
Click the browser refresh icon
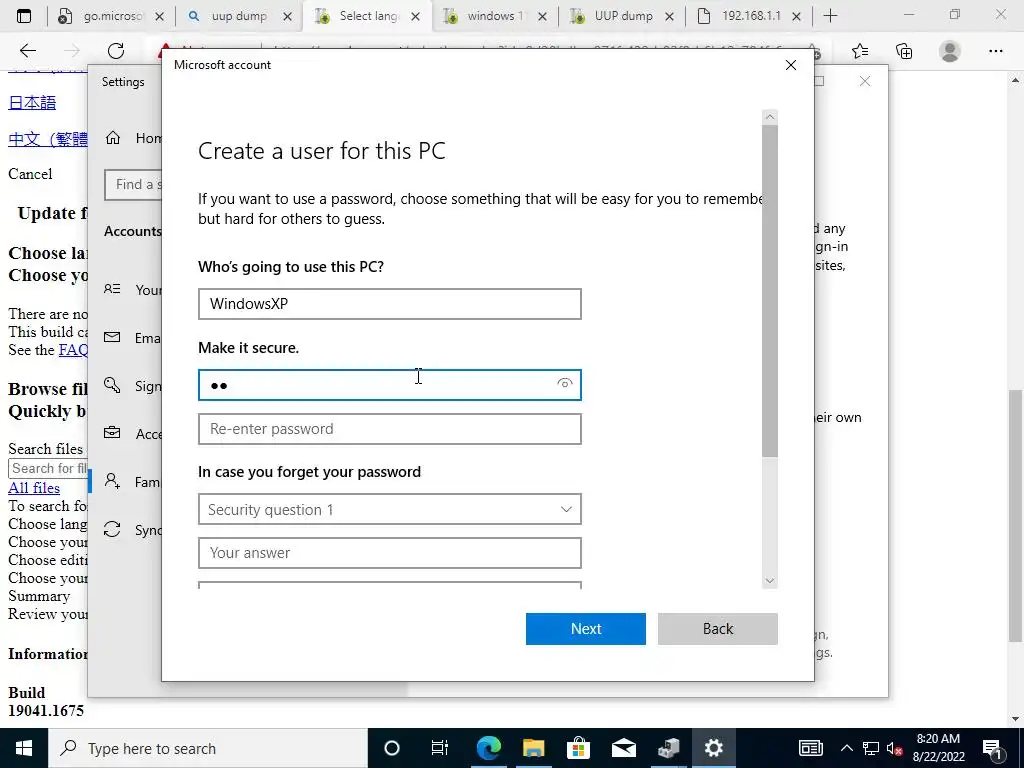click(116, 51)
